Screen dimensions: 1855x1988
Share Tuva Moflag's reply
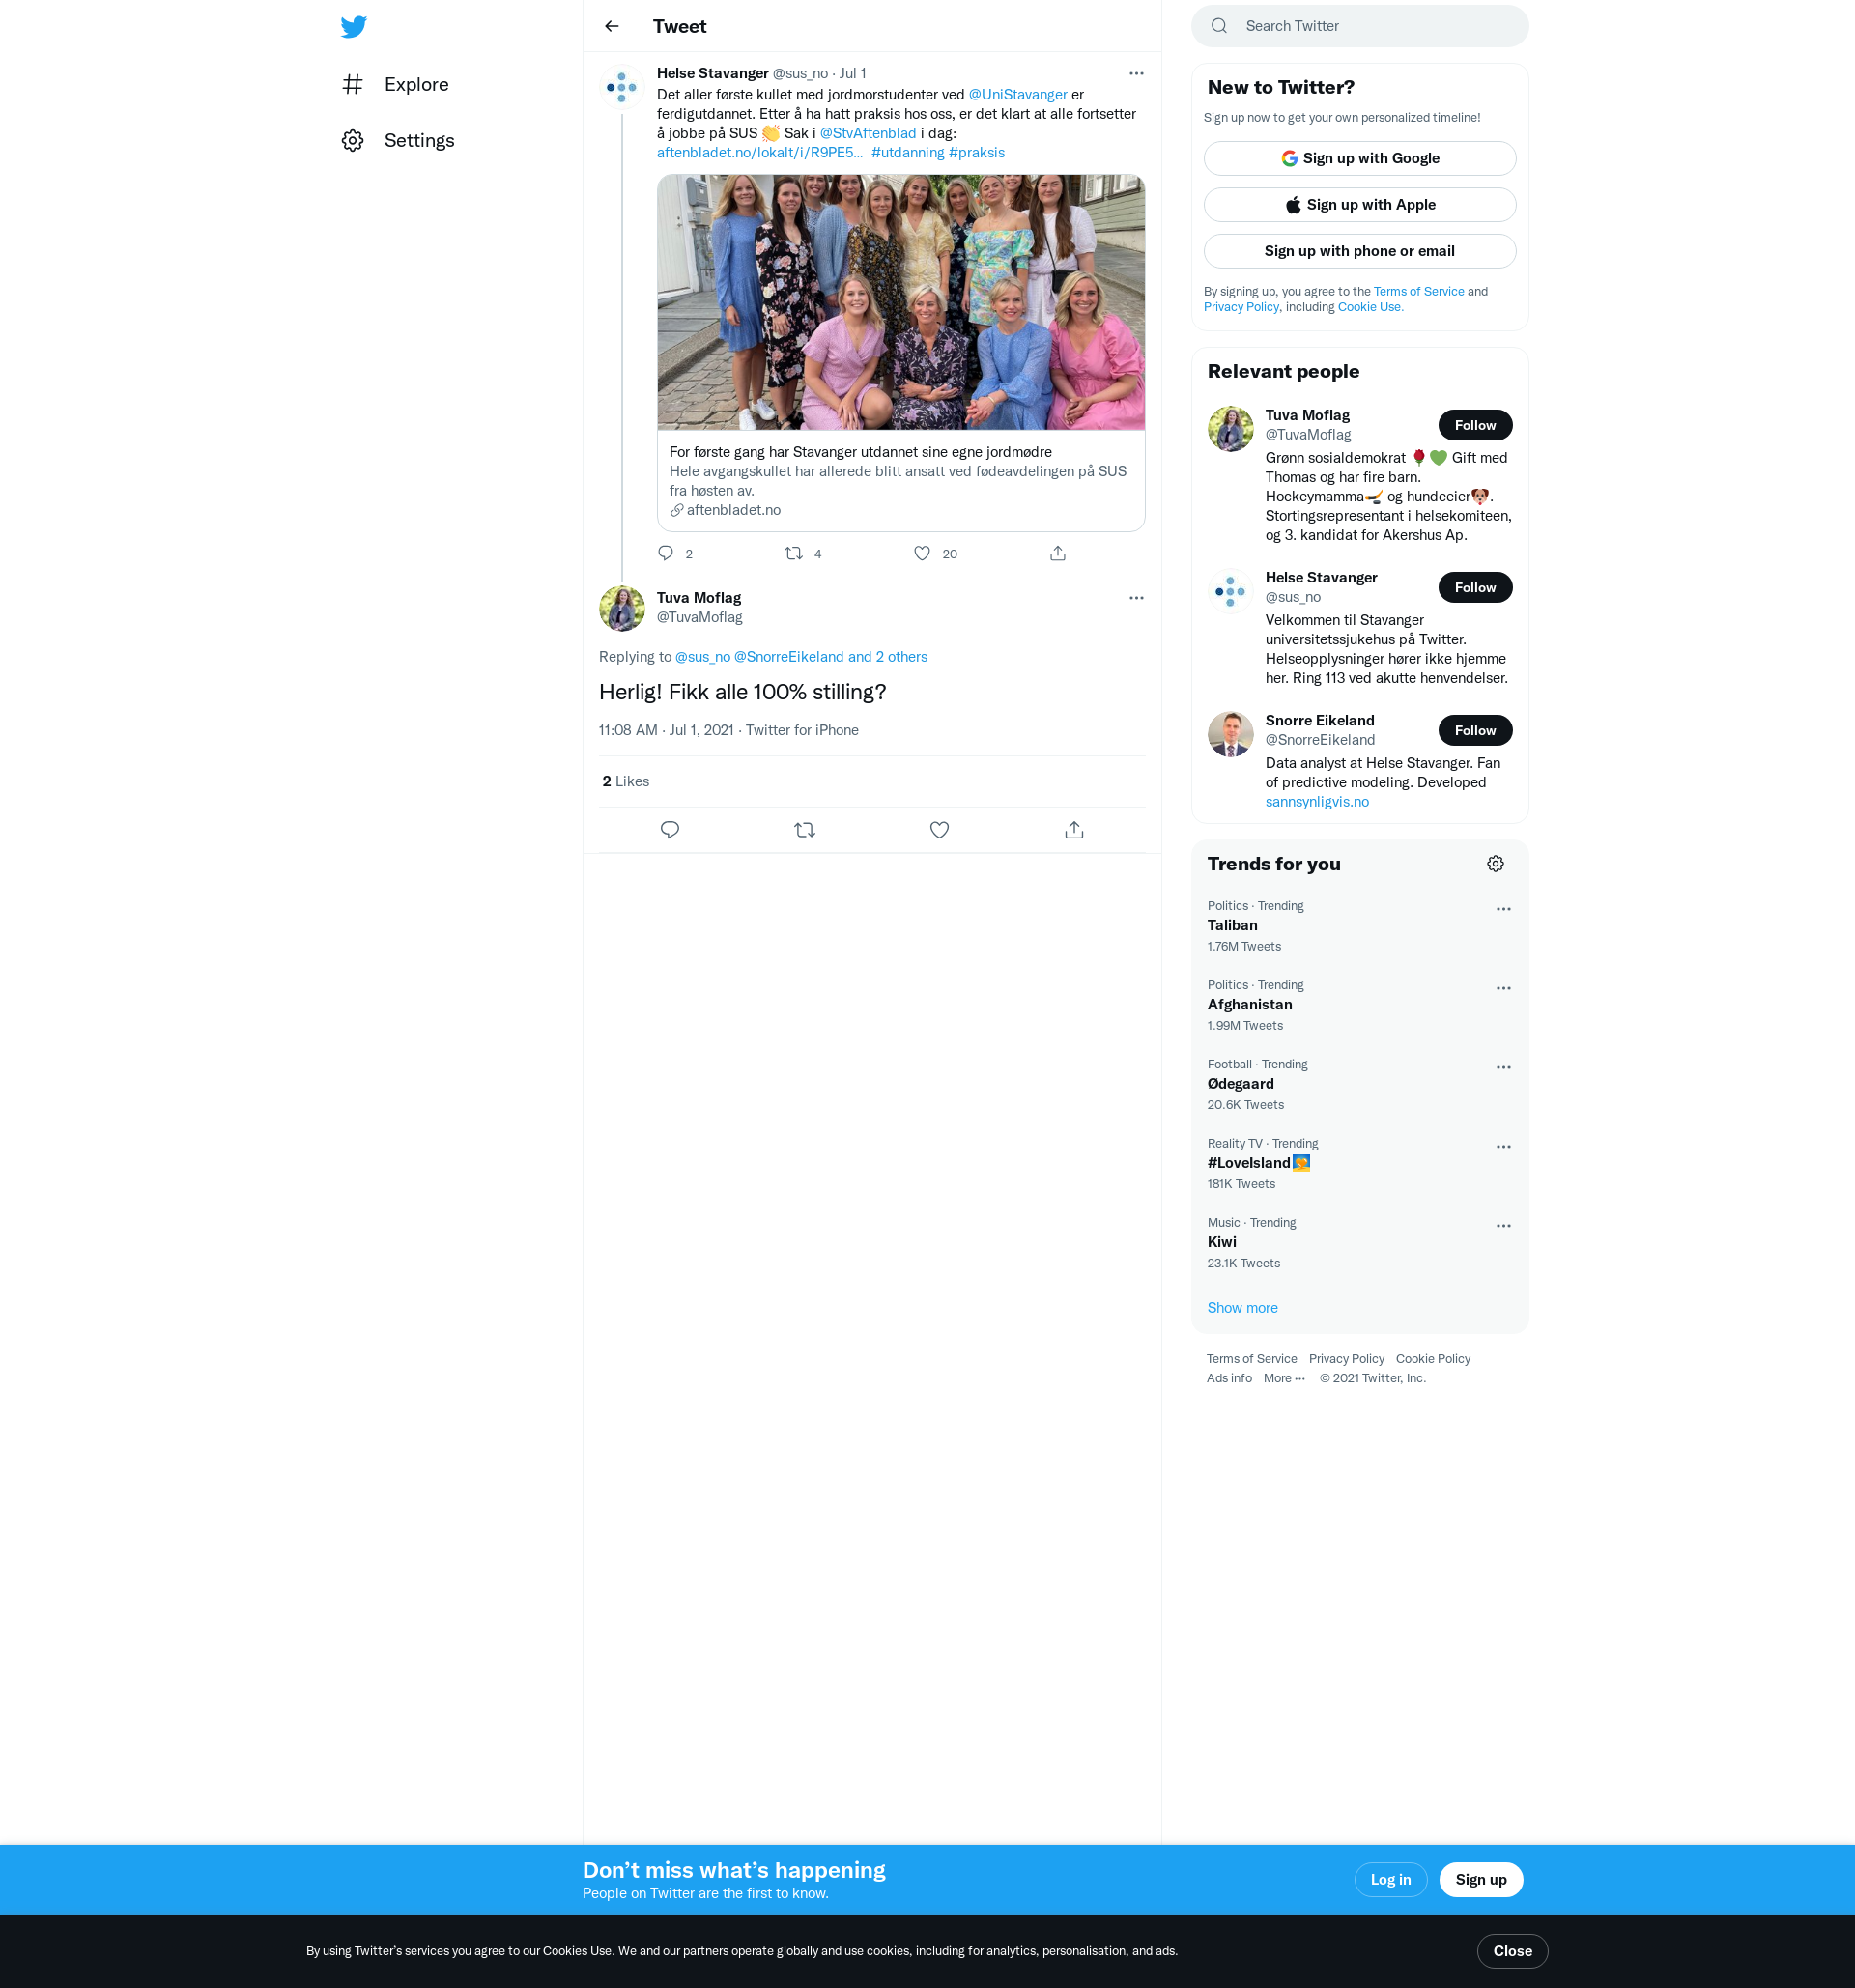click(x=1074, y=830)
